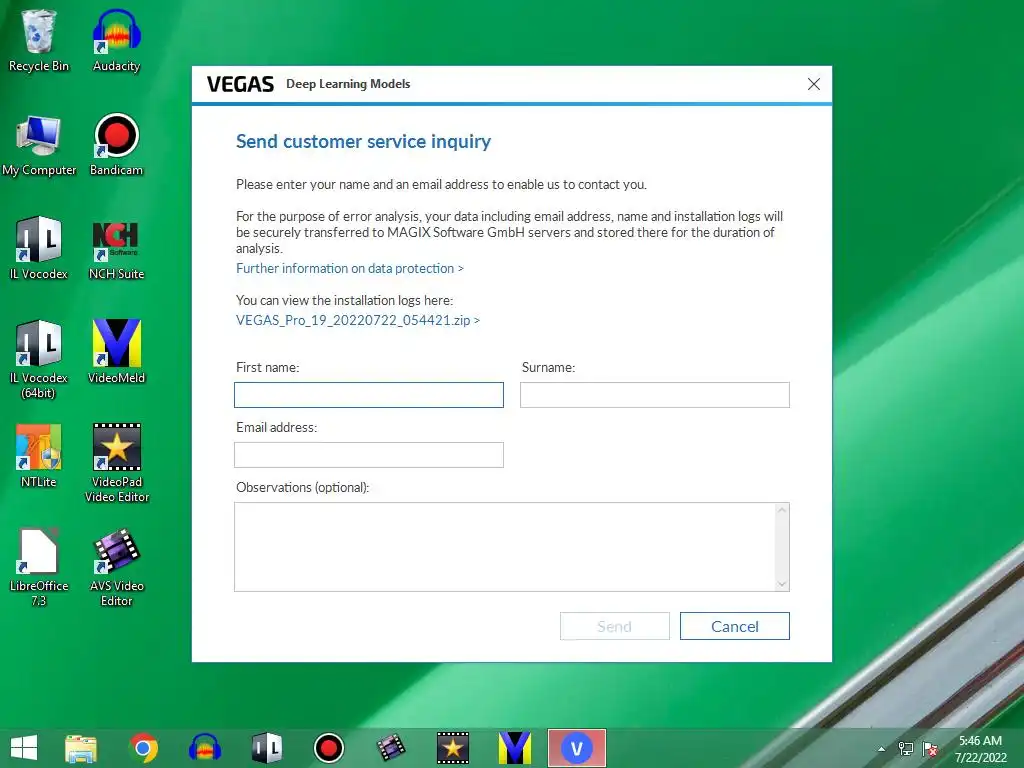Screen dimensions: 1024x768
Task: Select the IL Vocodex (64bit) desktop shortcut
Action: [39, 360]
